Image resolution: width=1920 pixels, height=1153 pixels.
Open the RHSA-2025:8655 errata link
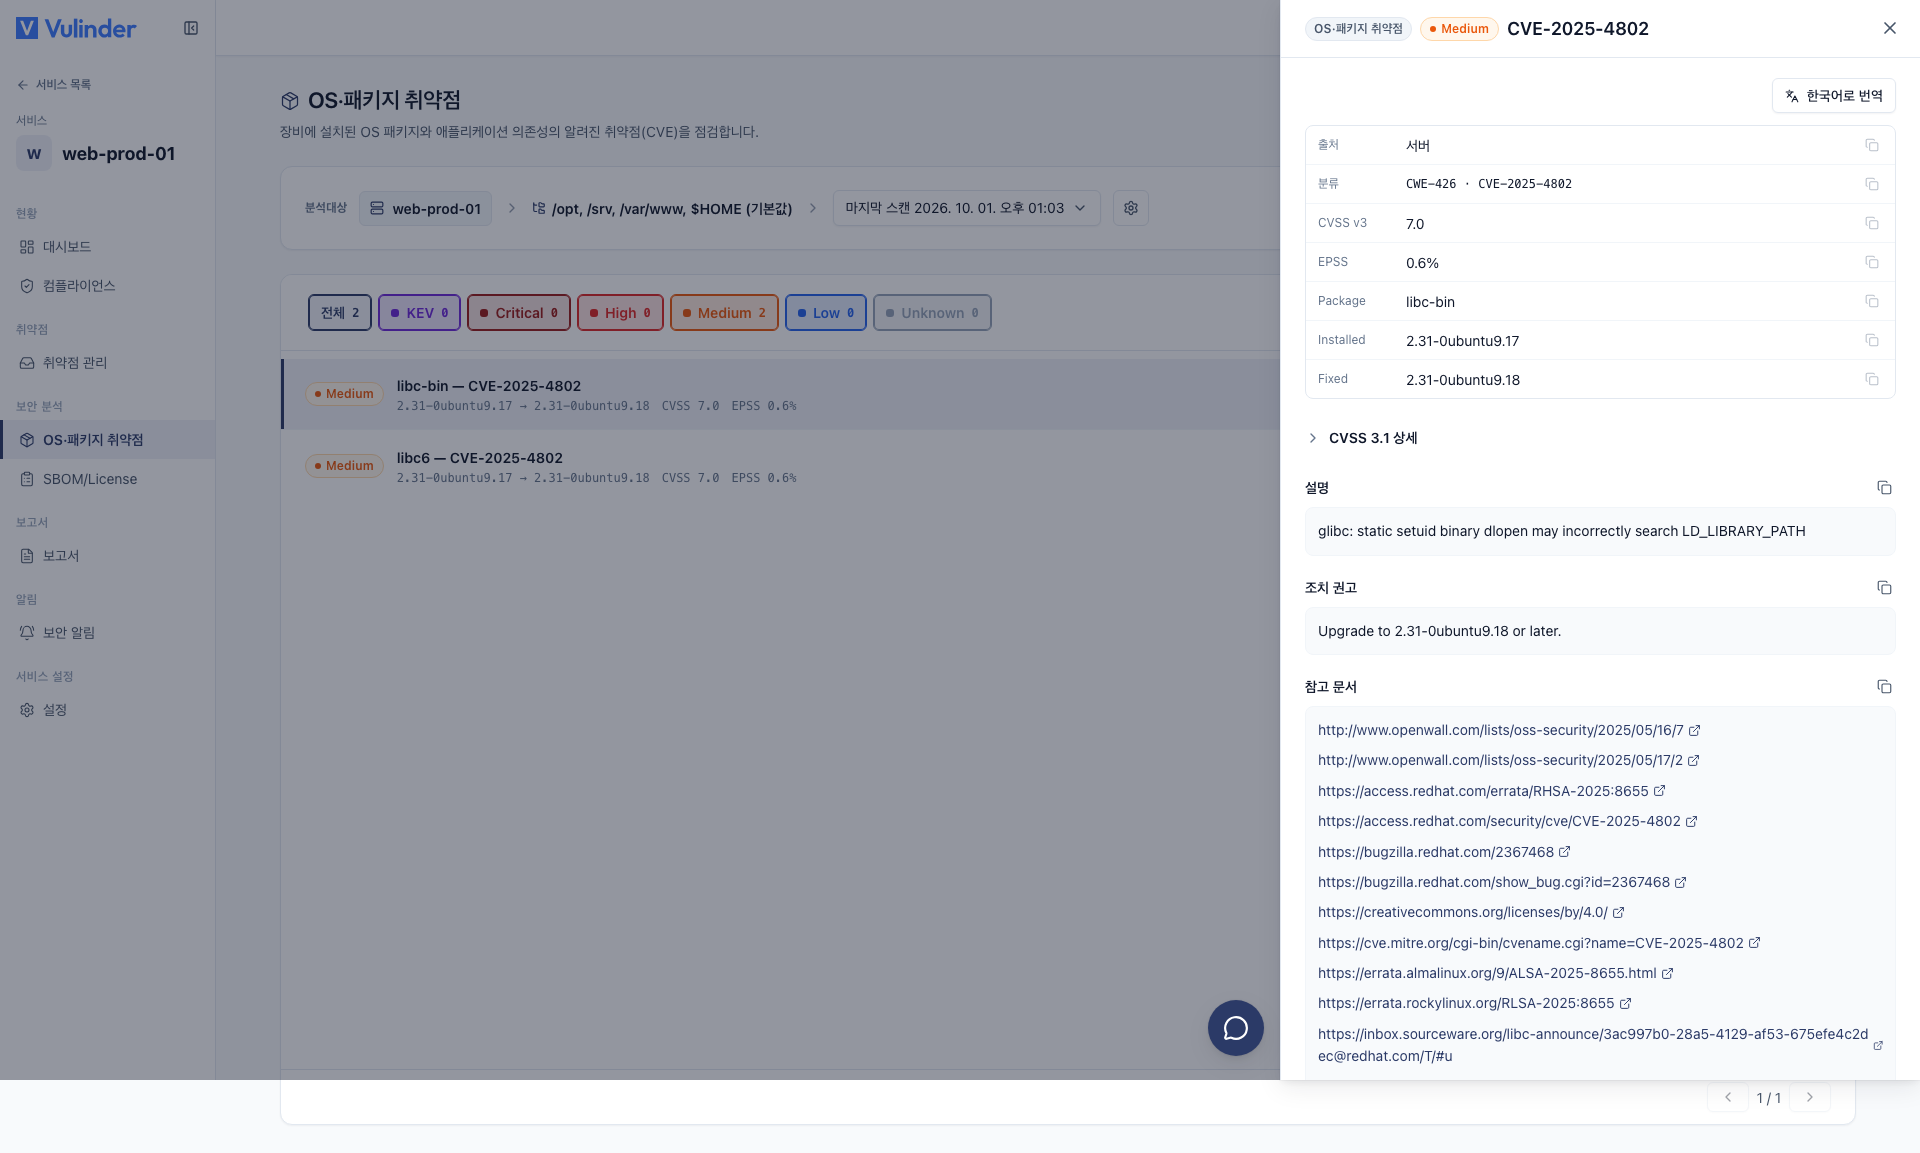click(1491, 791)
